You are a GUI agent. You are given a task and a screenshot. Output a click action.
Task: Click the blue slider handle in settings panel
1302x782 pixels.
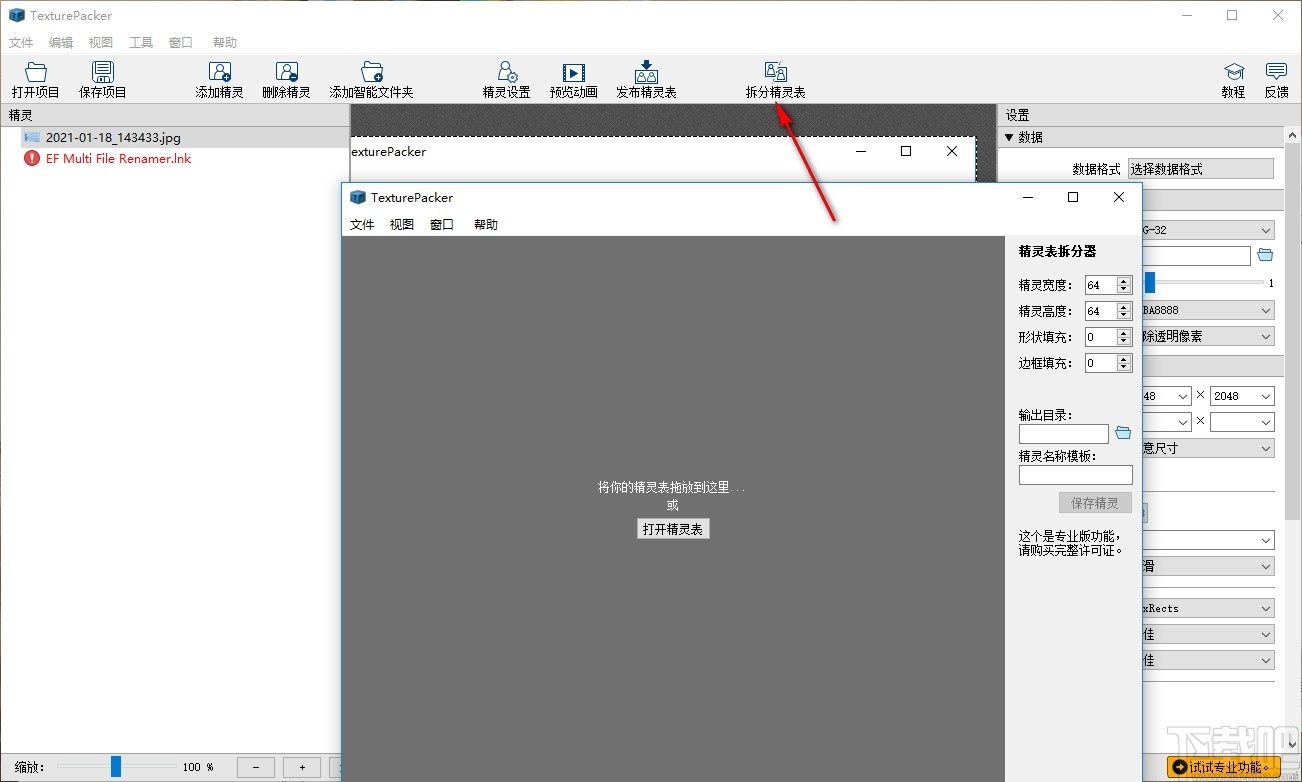[x=1150, y=283]
